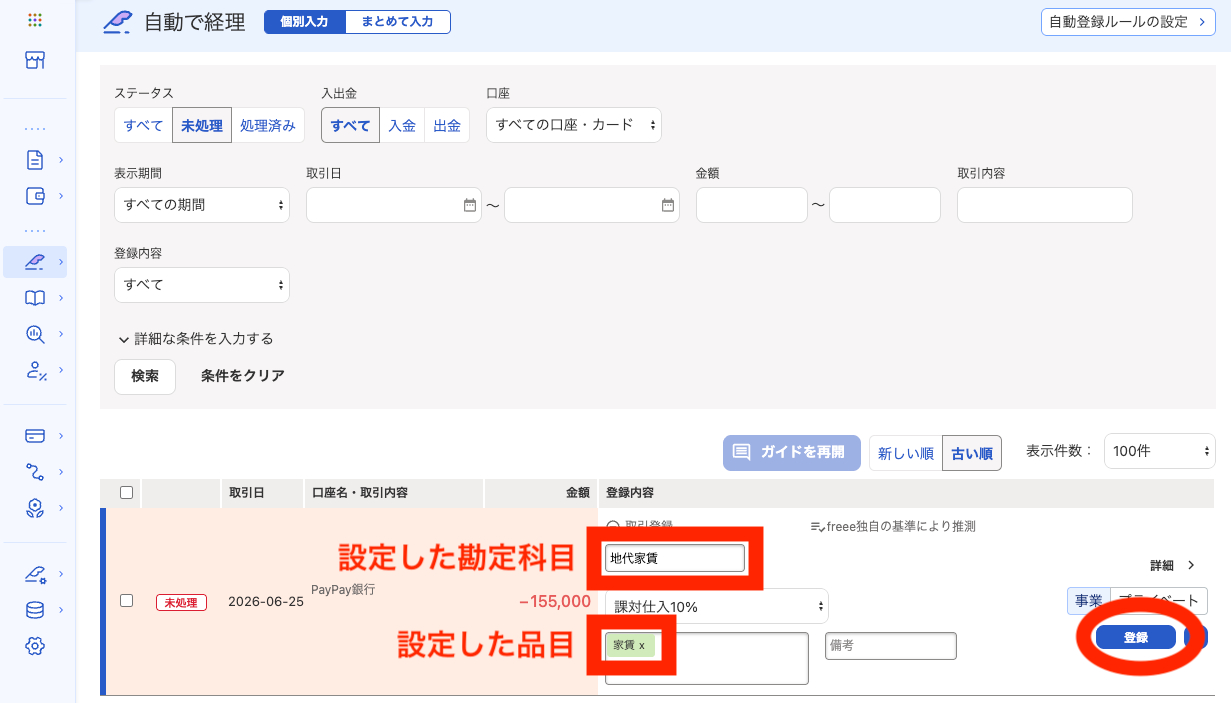The height and width of the screenshot is (703, 1231).
Task: Mark the transaction as 事業
Action: tap(1088, 600)
